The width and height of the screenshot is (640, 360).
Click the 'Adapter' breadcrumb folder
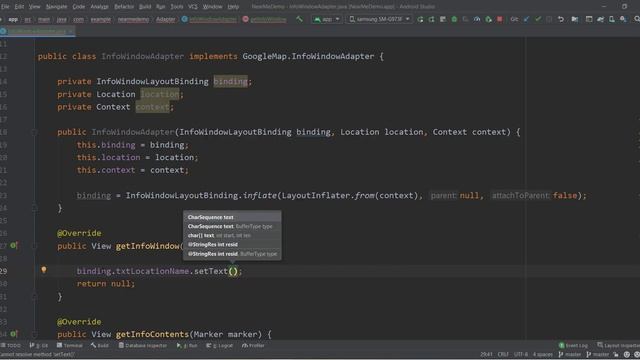166,19
